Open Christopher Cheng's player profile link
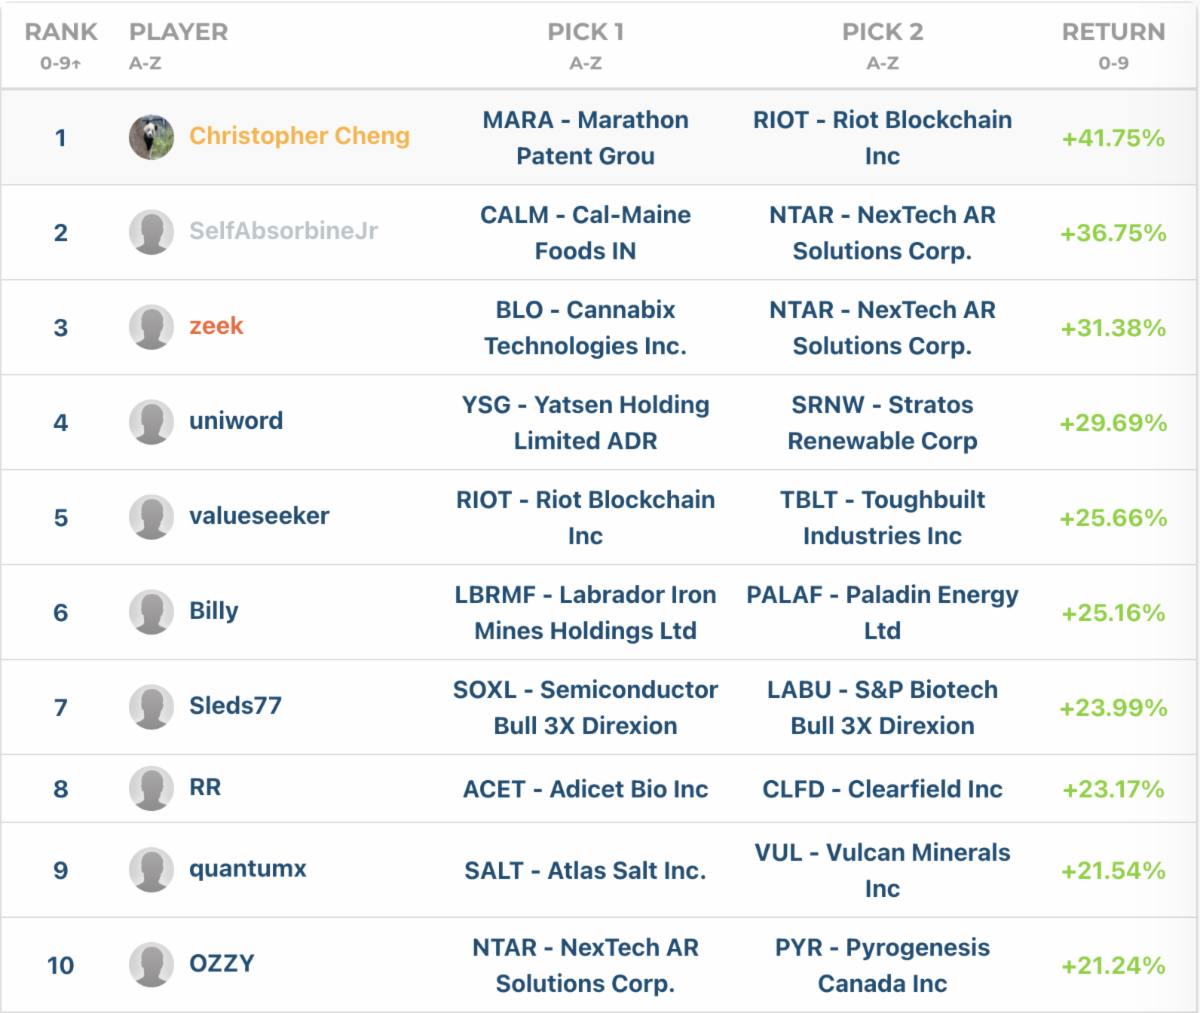Screen dimensions: 1200x1013 [299, 136]
